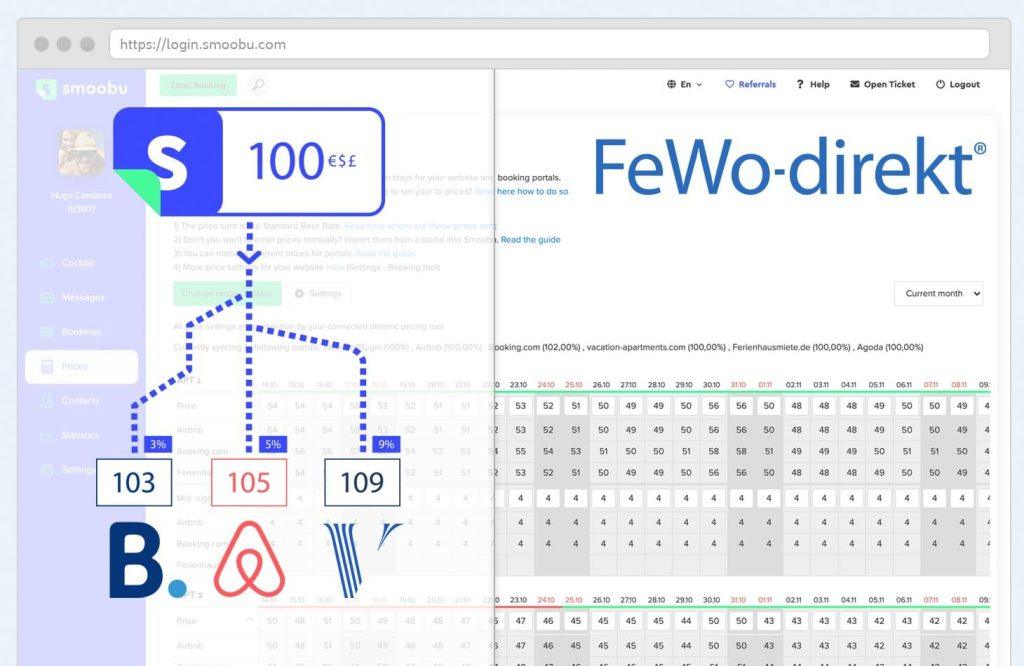Click the Hugo Candelas profile photo
Viewport: 1024px width, 666px height.
[x=82, y=152]
